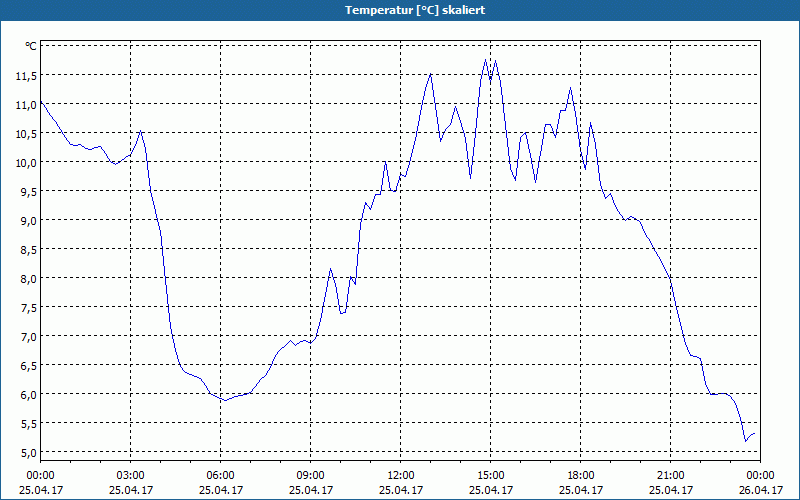Select the 7,0 y-axis value
800x500 pixels.
[28, 337]
